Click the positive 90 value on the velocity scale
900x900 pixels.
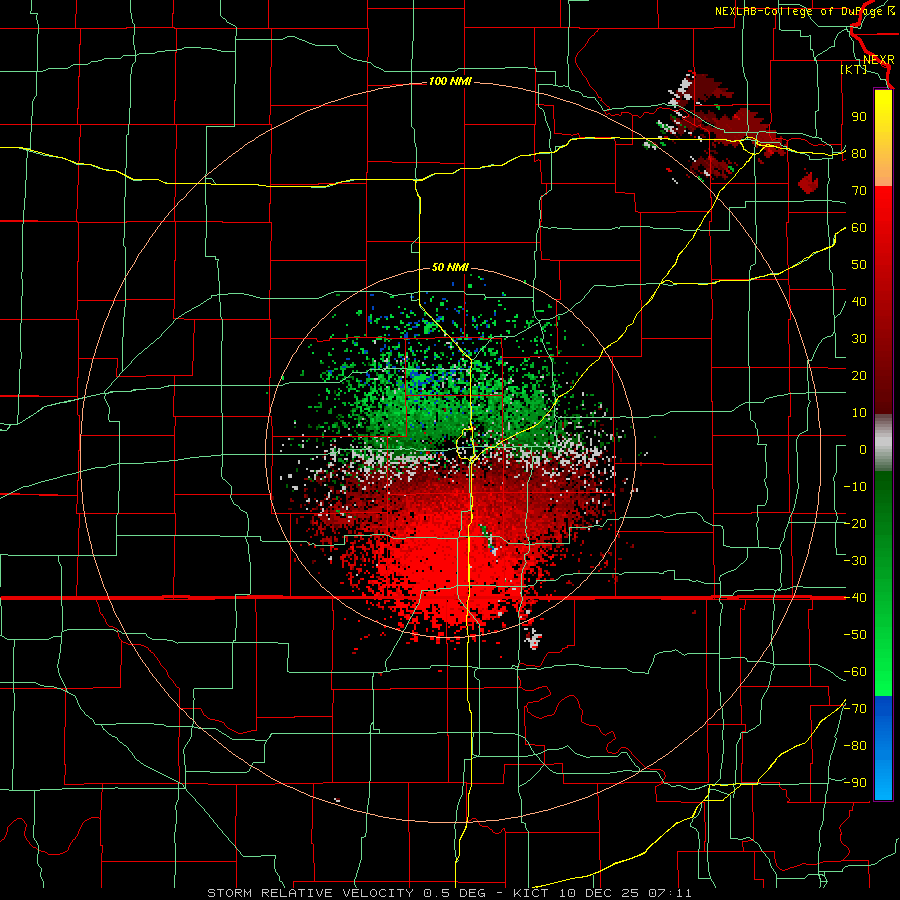pyautogui.click(x=859, y=117)
